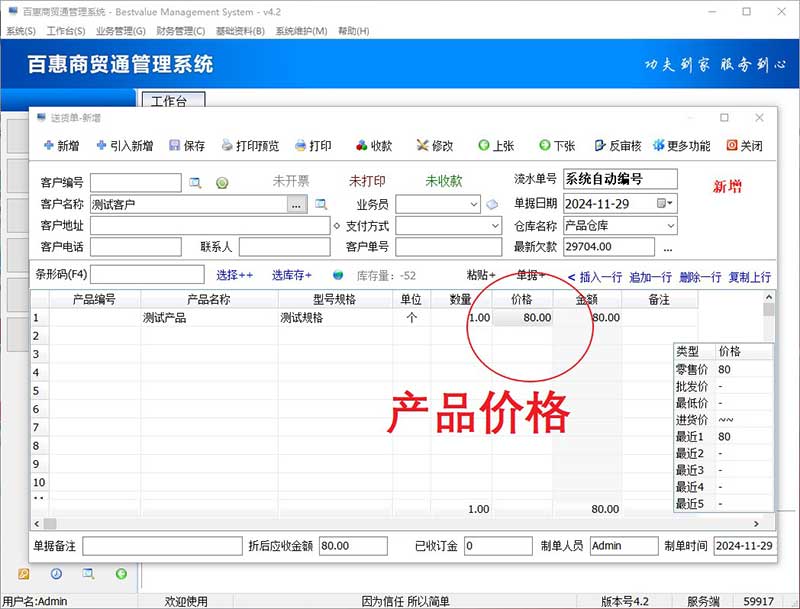This screenshot has height=609, width=800.
Task: Click the lookup icon beside 客户名称
Action: pos(321,205)
